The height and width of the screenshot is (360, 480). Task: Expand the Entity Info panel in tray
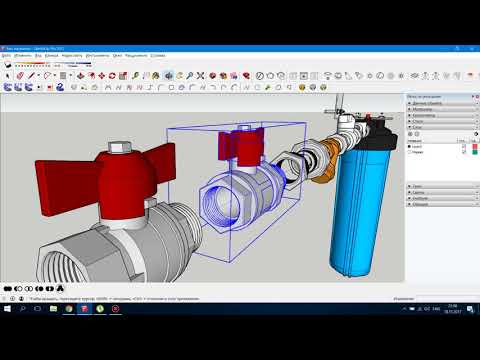point(443,103)
